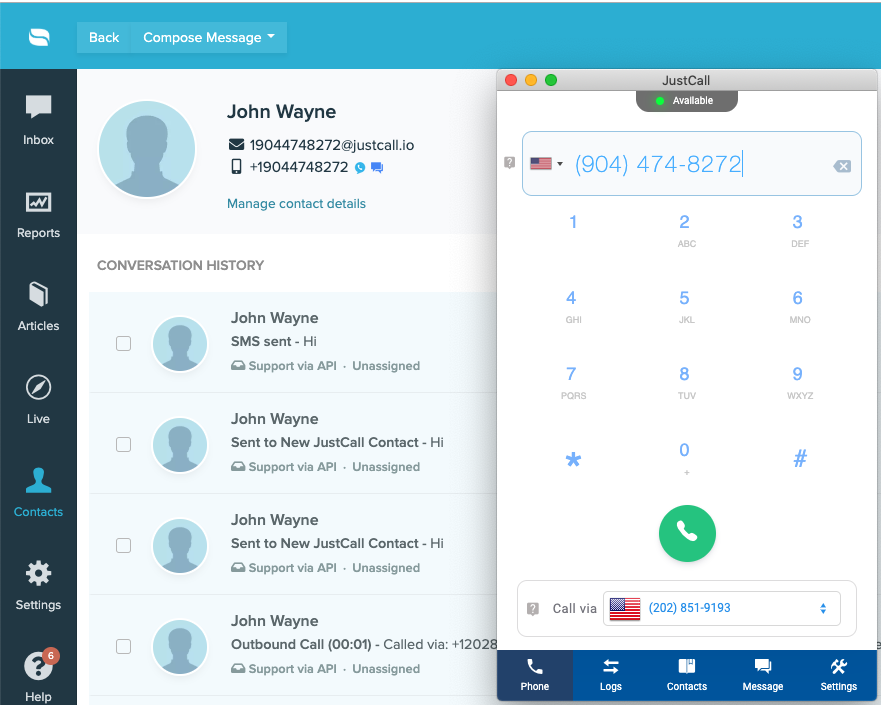Open Help with notification badge
This screenshot has height=705, width=881.
click(38, 676)
